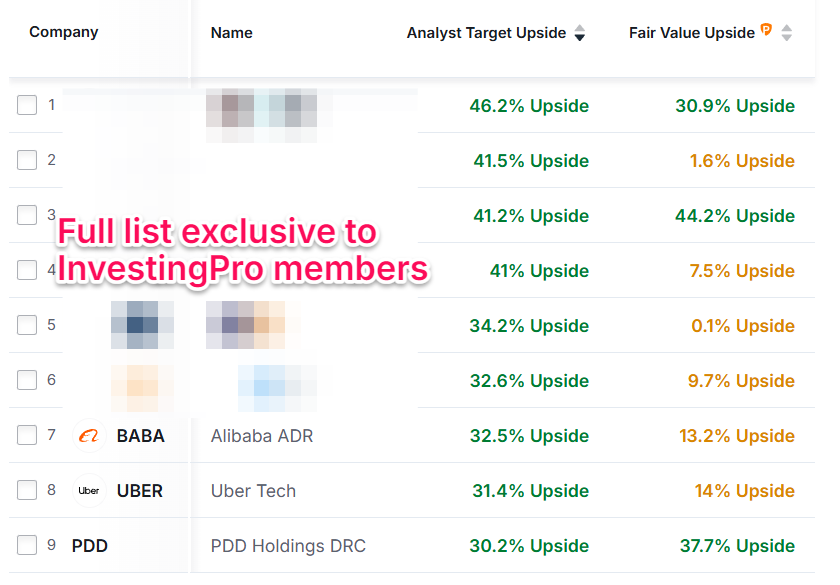Click the orange Pro badge next to Fair Value Upside

click(x=766, y=30)
